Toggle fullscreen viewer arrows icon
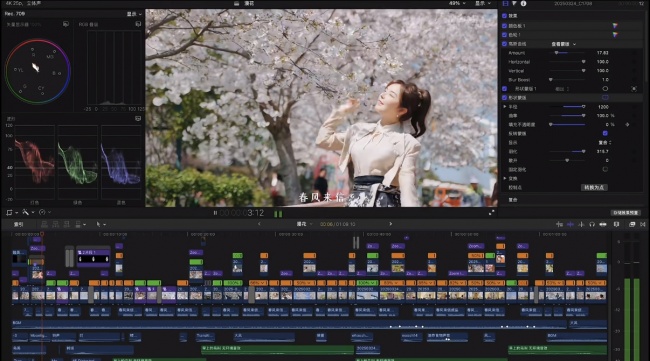 pos(491,213)
